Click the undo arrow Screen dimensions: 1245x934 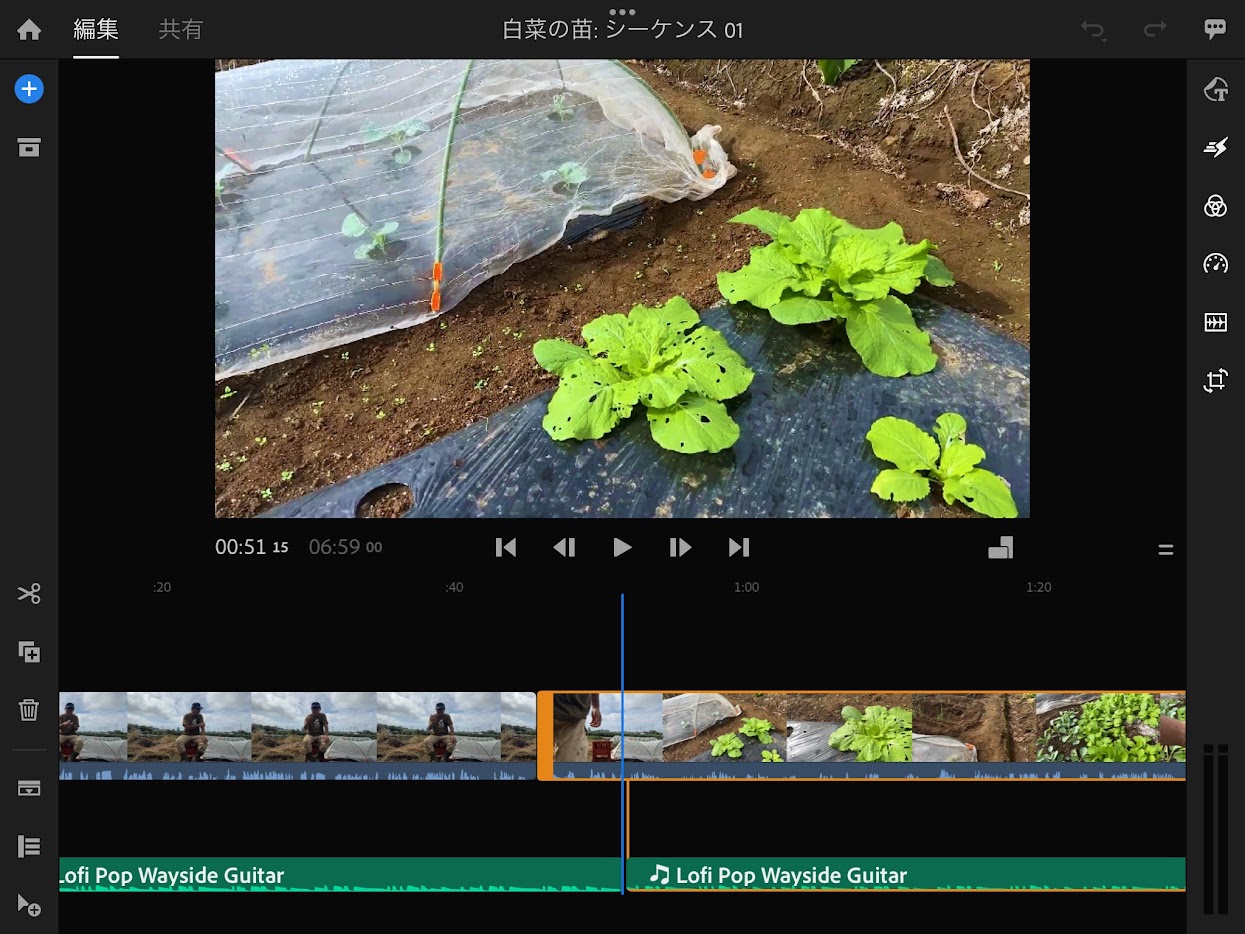[1093, 30]
